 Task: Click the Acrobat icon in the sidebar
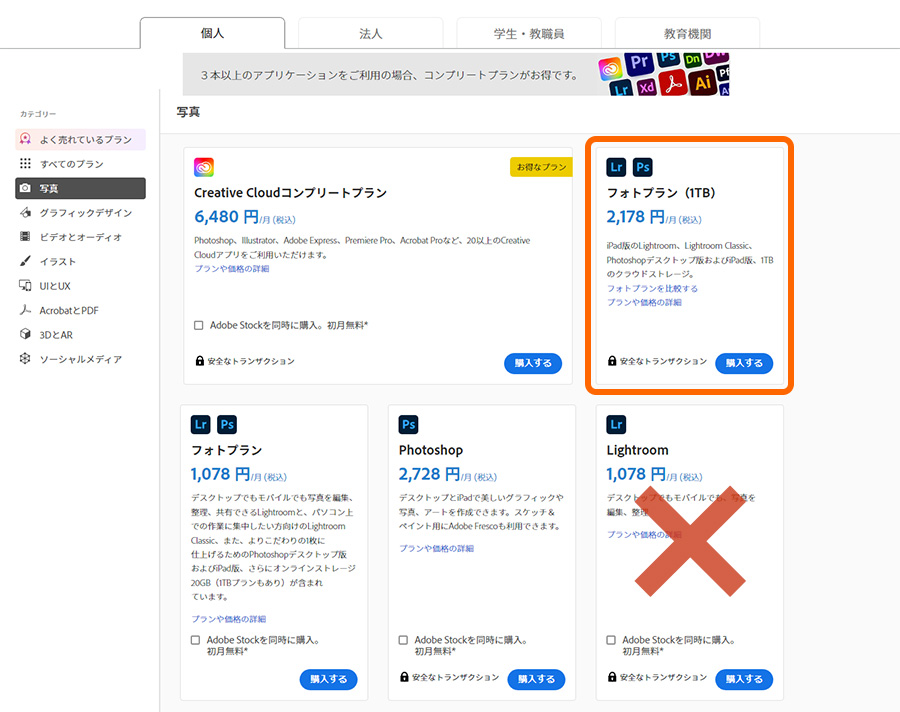25,310
